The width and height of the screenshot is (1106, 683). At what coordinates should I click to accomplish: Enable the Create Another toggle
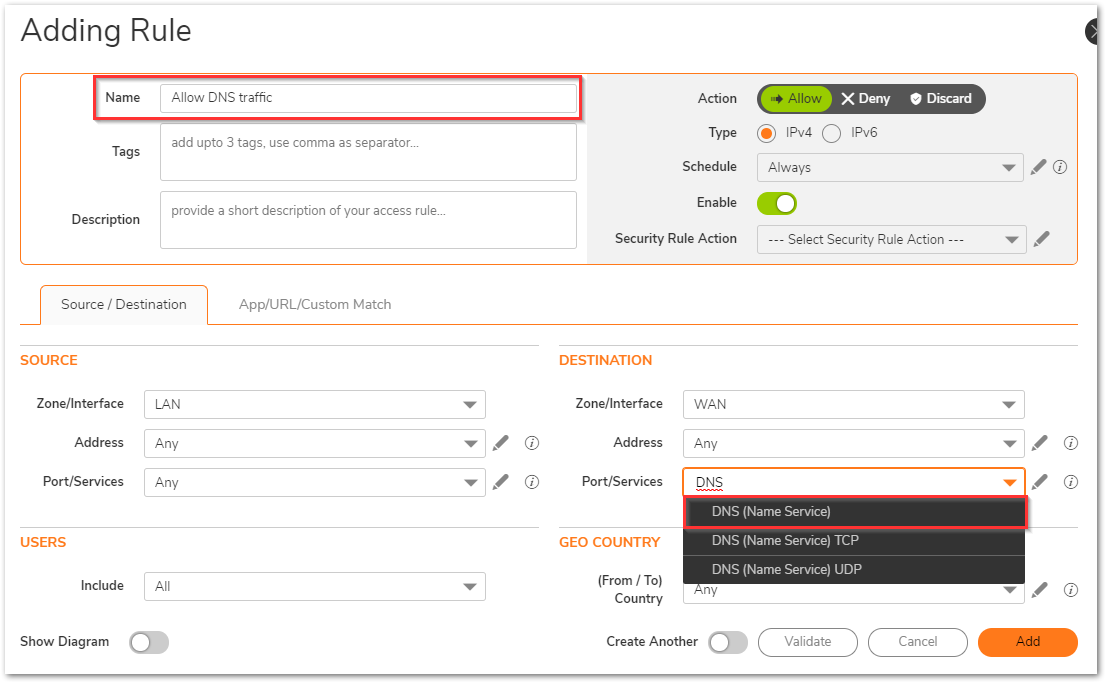pyautogui.click(x=727, y=642)
